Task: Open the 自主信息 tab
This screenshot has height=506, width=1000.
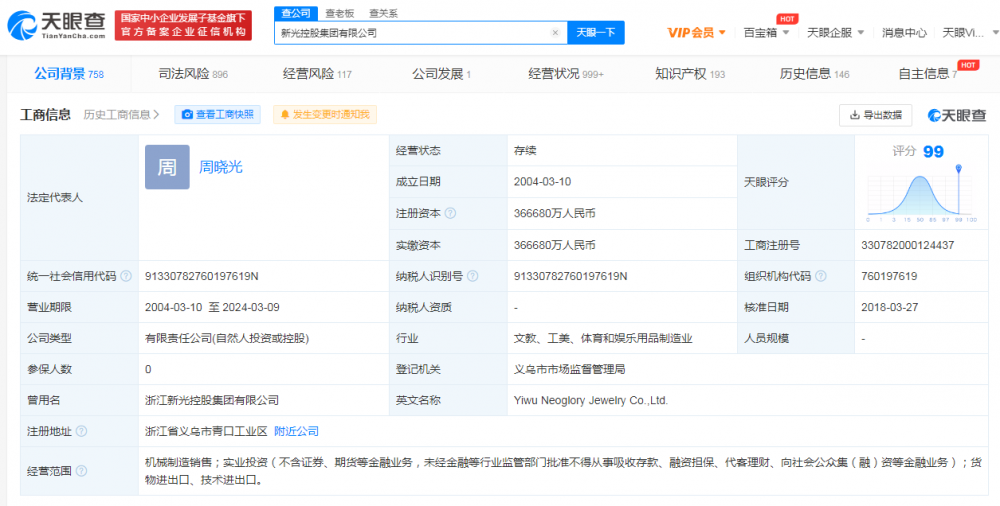Action: 928,74
